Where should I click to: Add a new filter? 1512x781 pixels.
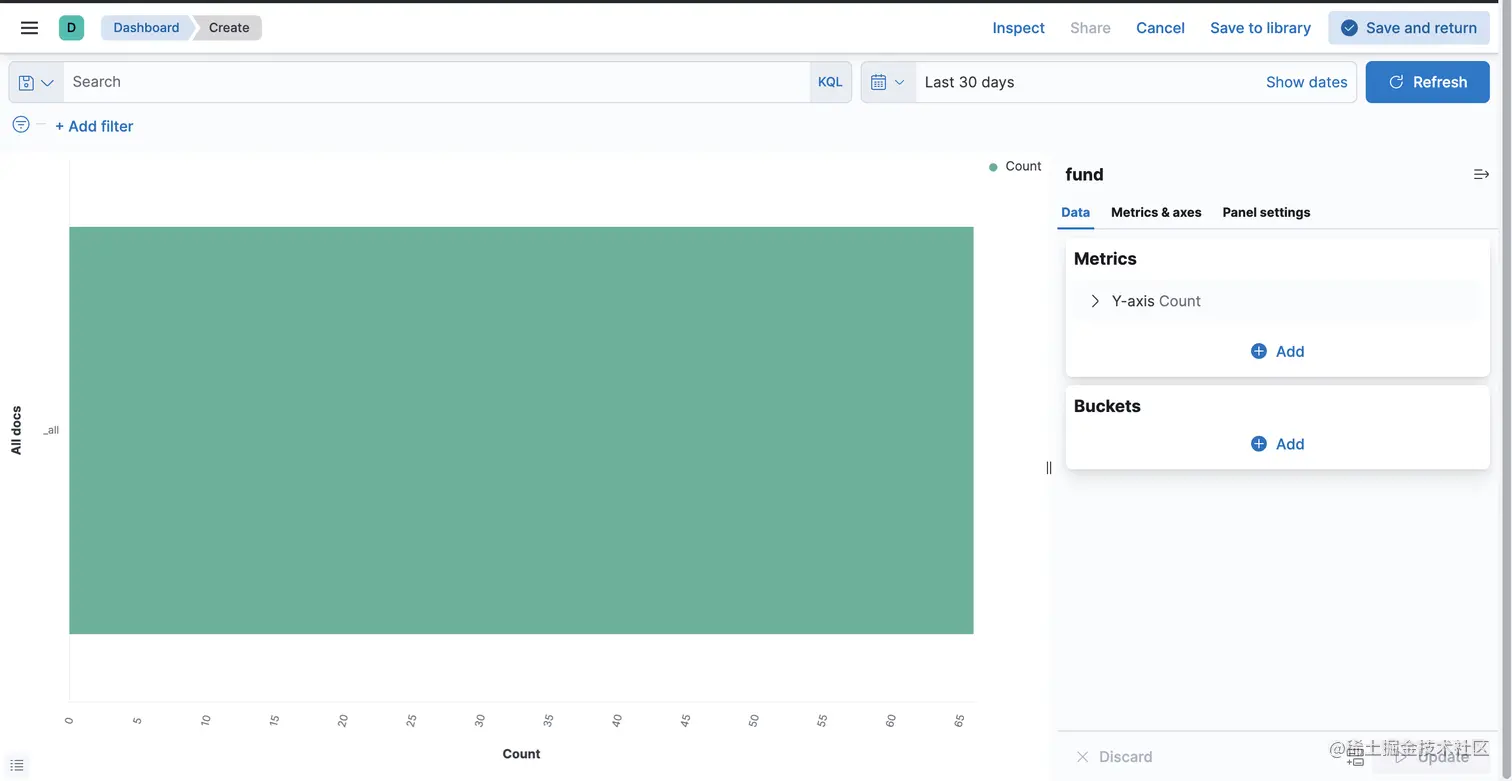(94, 126)
